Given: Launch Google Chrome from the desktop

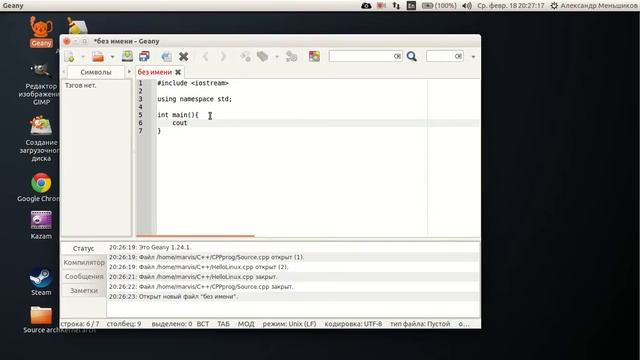Looking at the screenshot, I should coord(41,187).
